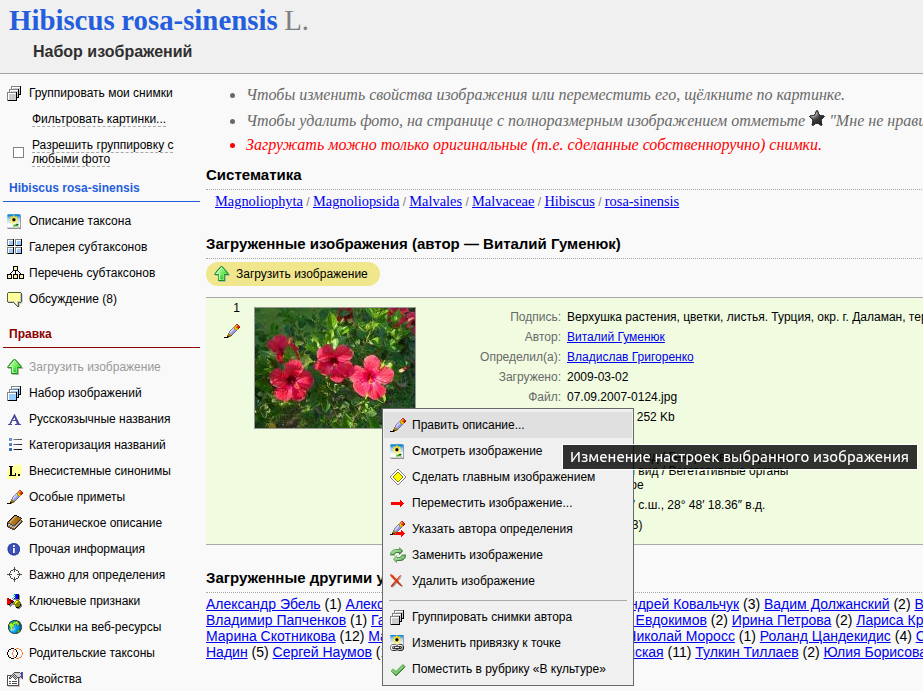The height and width of the screenshot is (691, 923).
Task: Open the rosa-sinensis species link
Action: pos(642,201)
